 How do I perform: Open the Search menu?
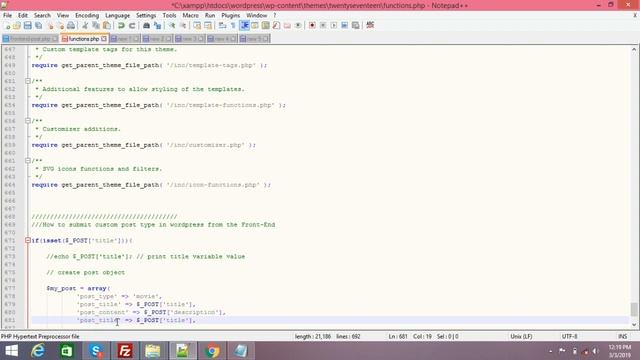42,15
